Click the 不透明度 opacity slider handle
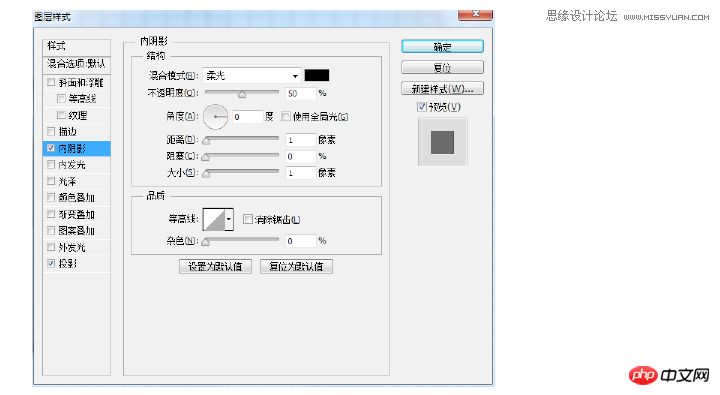The image size is (720, 395). point(242,95)
